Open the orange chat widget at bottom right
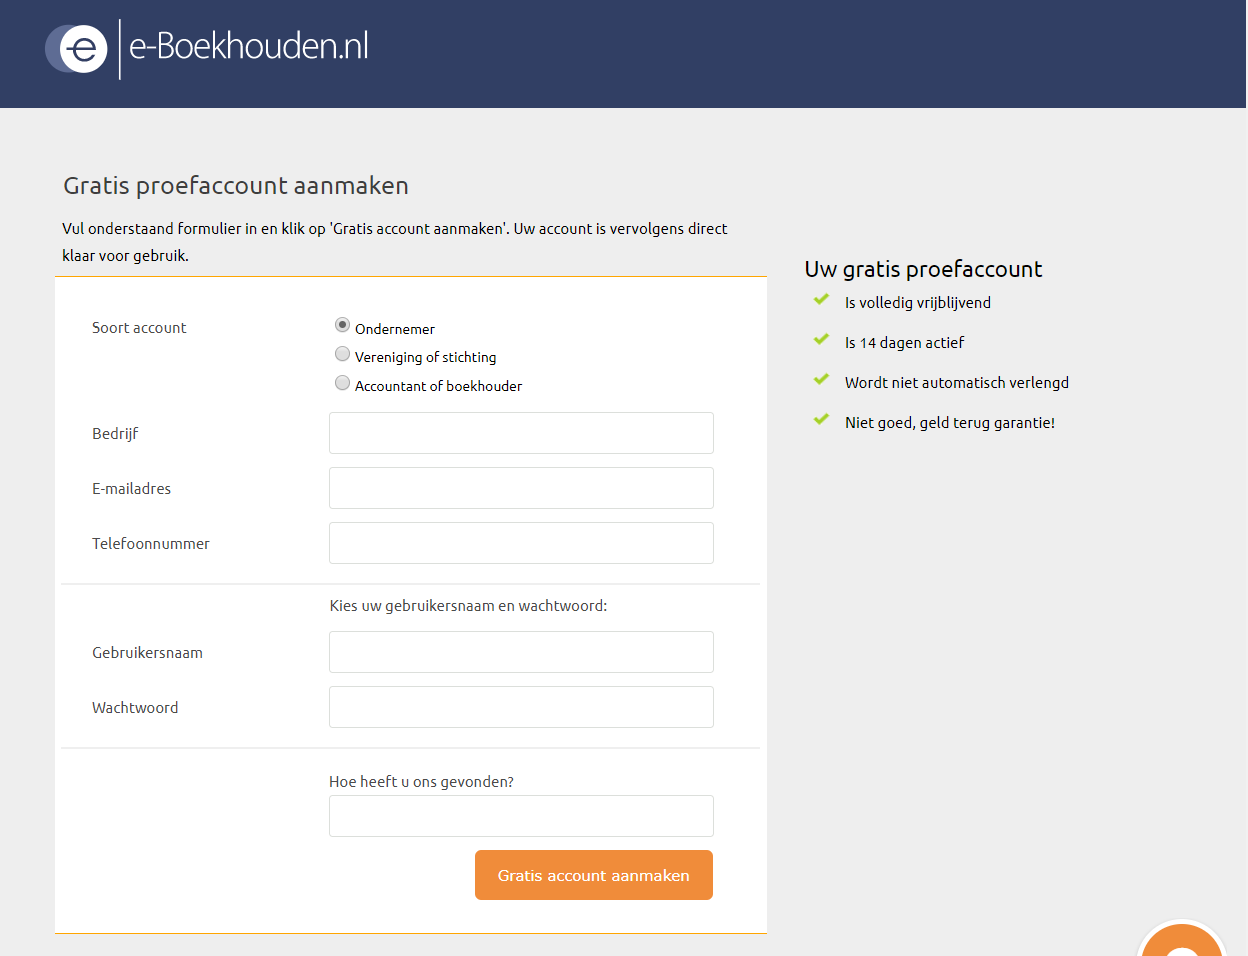This screenshot has width=1248, height=956. point(1182,945)
